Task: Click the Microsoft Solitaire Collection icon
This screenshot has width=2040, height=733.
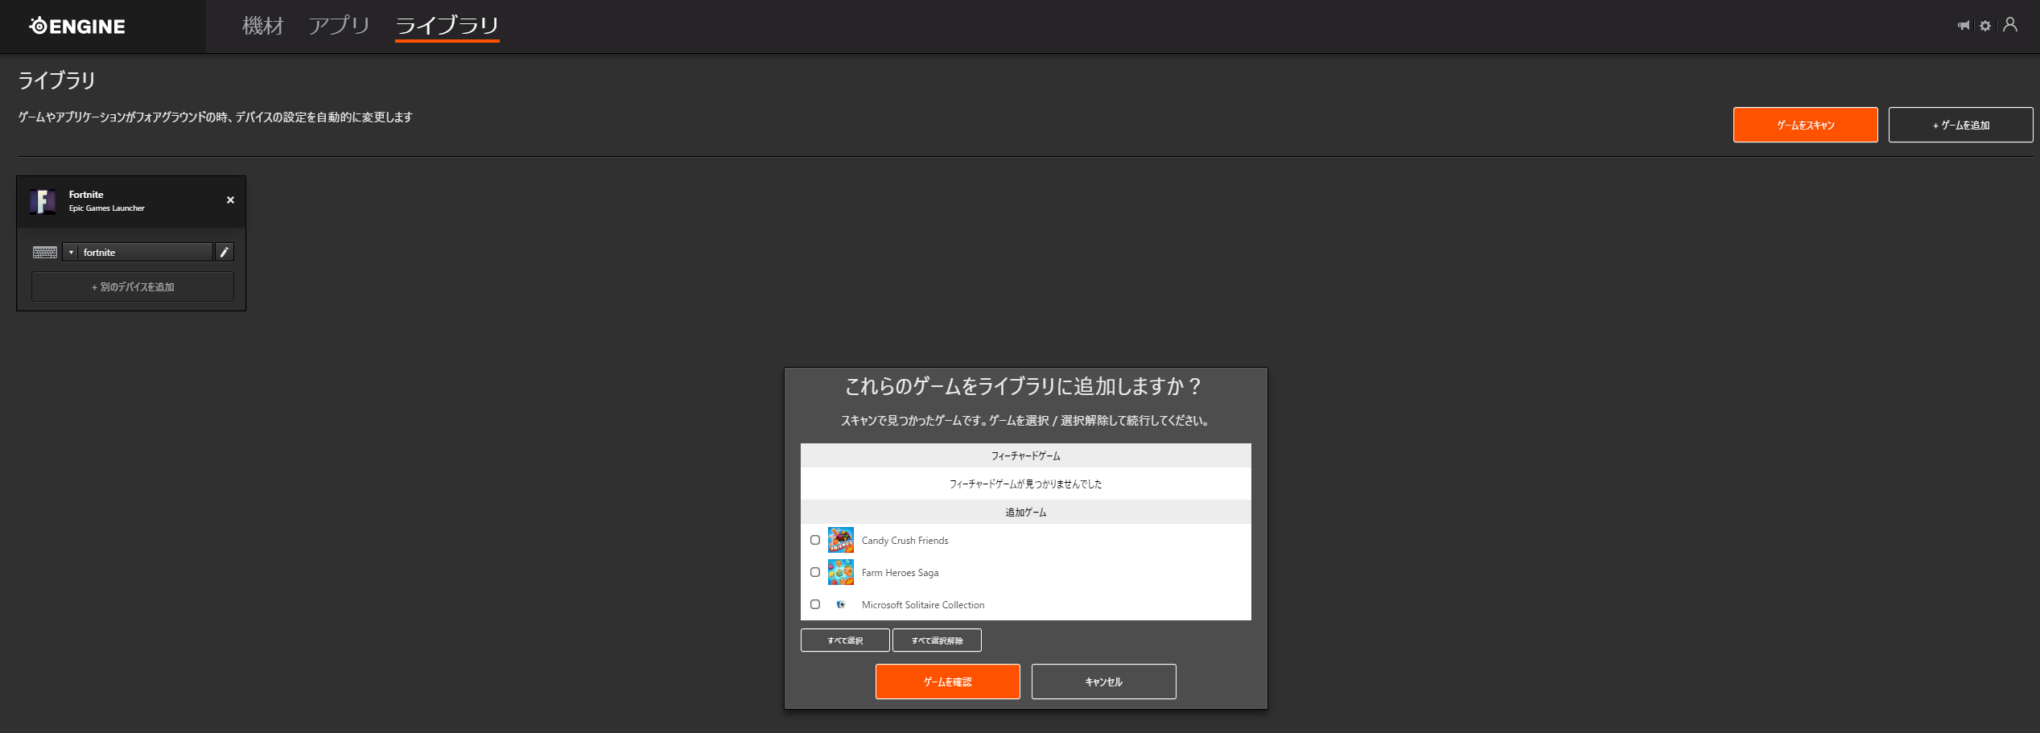Action: point(841,604)
